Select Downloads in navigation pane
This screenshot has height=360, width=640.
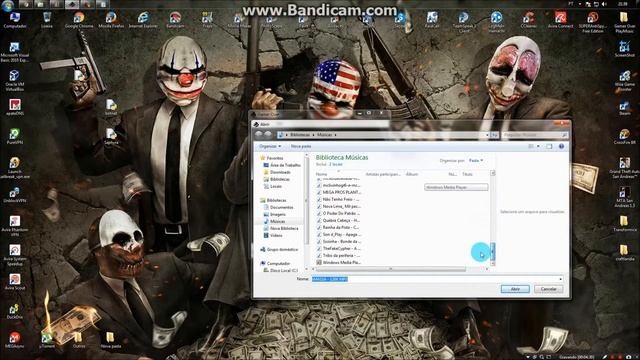click(277, 172)
